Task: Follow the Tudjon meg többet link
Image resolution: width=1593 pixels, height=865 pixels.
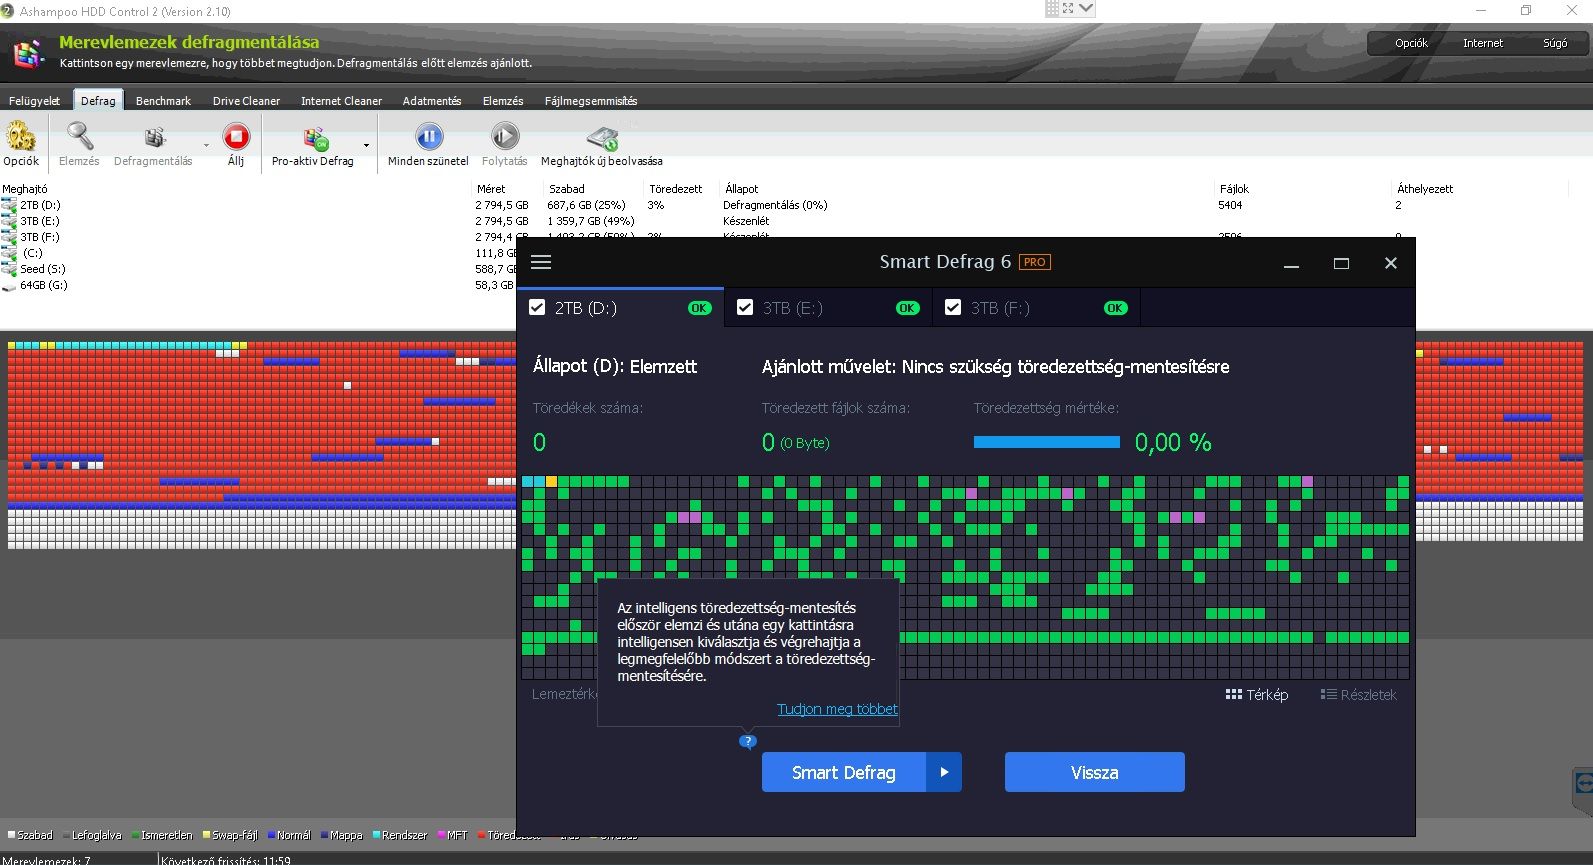Action: 837,709
